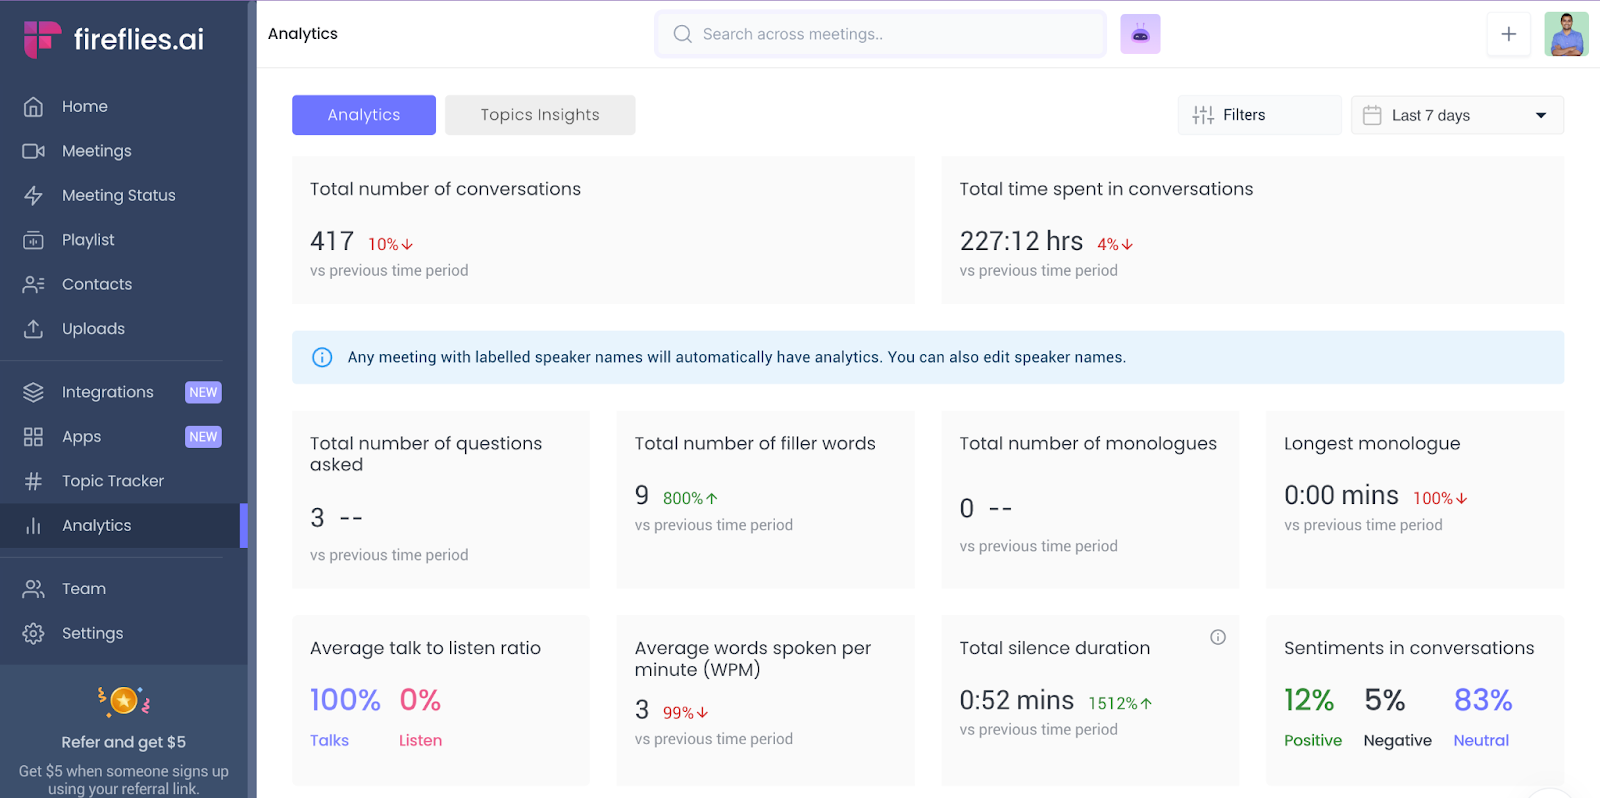
Task: Open the Topic Tracker page
Action: point(112,481)
